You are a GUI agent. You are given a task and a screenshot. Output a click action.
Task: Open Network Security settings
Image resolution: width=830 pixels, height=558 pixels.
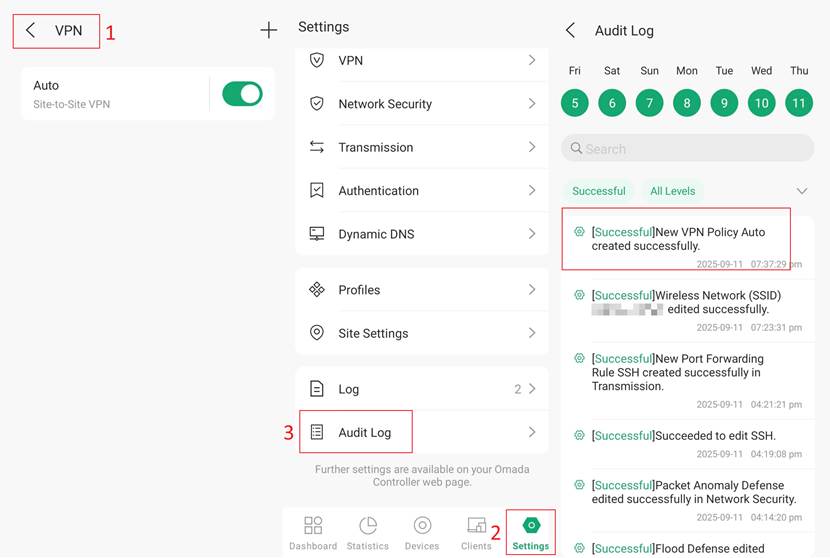pyautogui.click(x=385, y=104)
